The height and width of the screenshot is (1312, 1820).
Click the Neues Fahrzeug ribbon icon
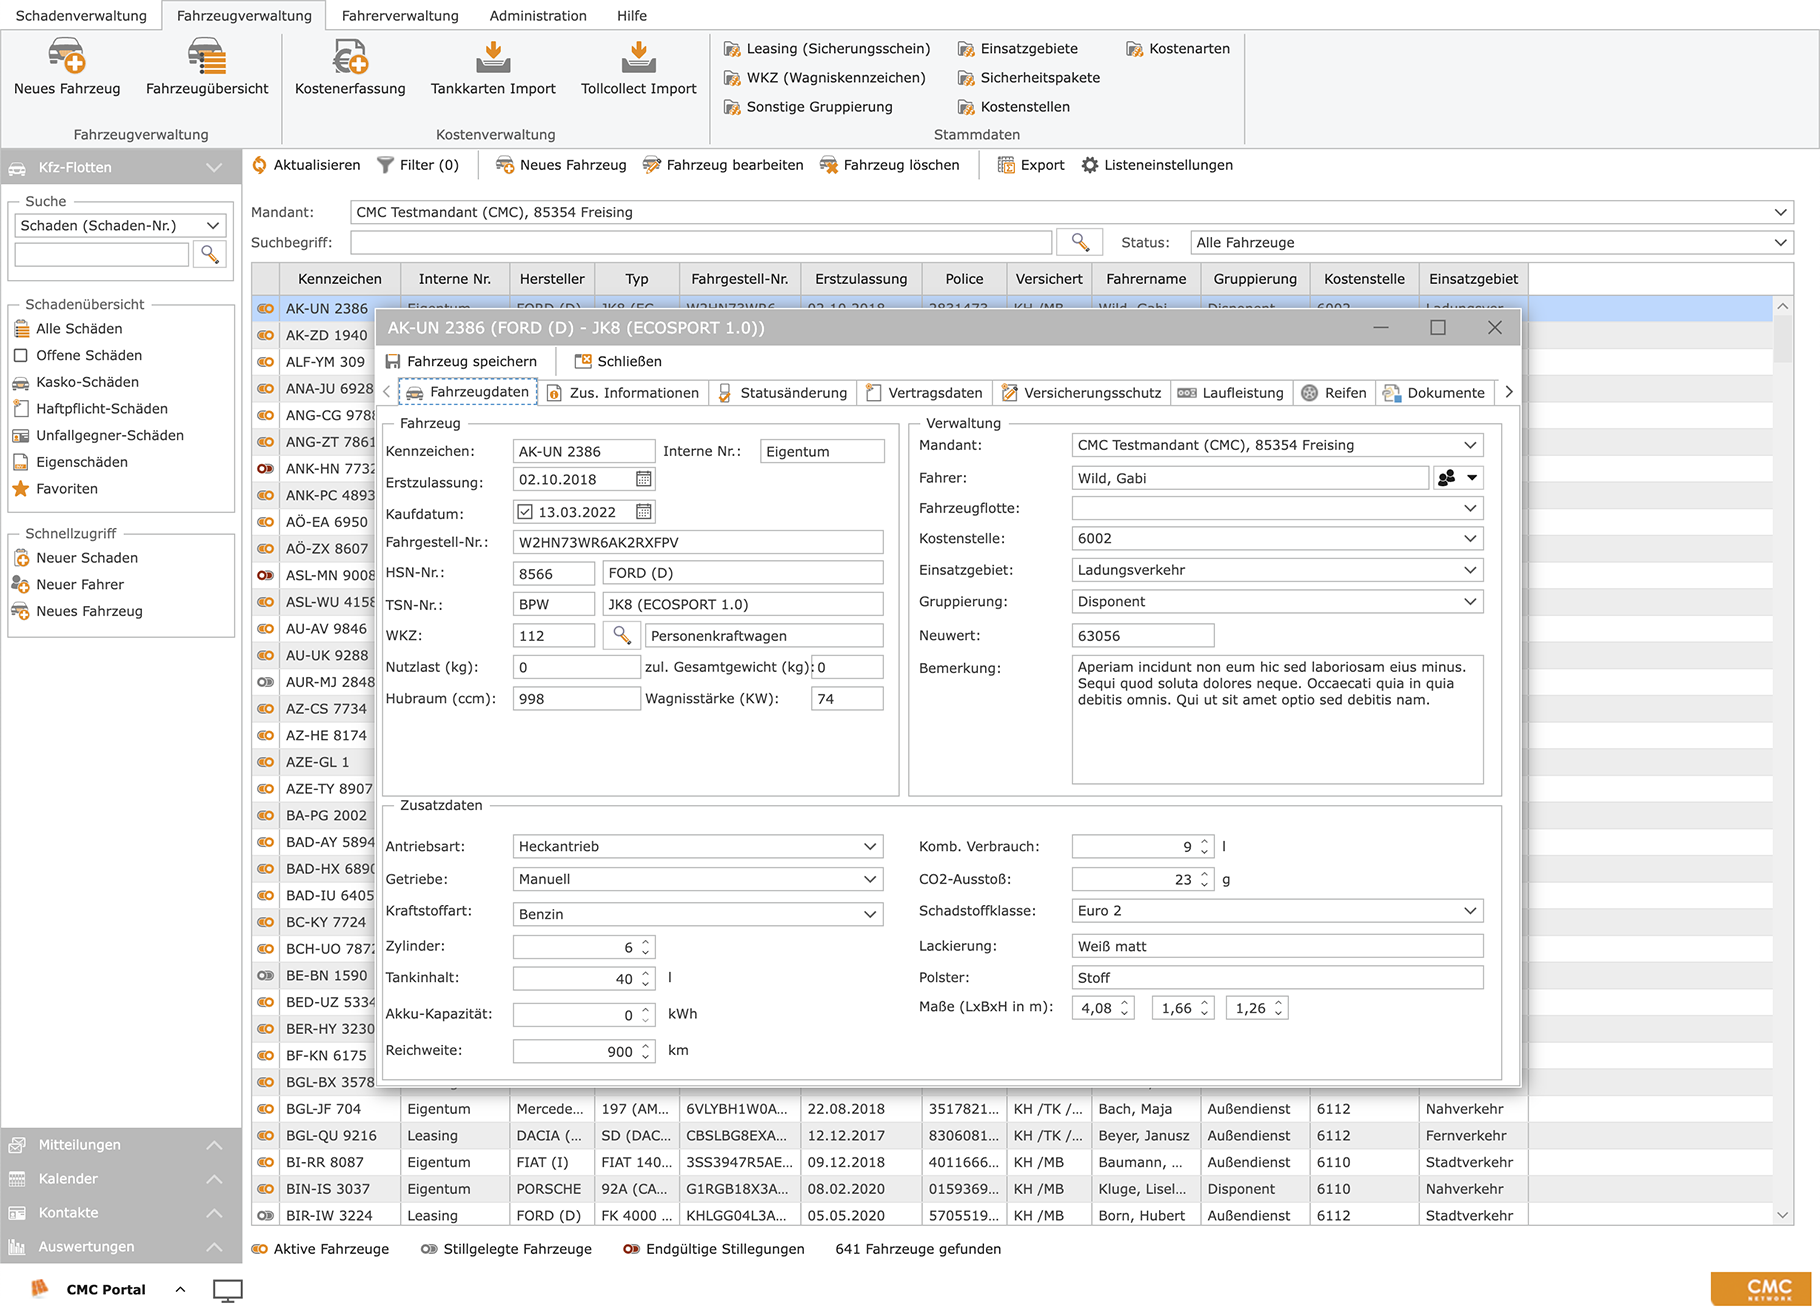[x=66, y=67]
